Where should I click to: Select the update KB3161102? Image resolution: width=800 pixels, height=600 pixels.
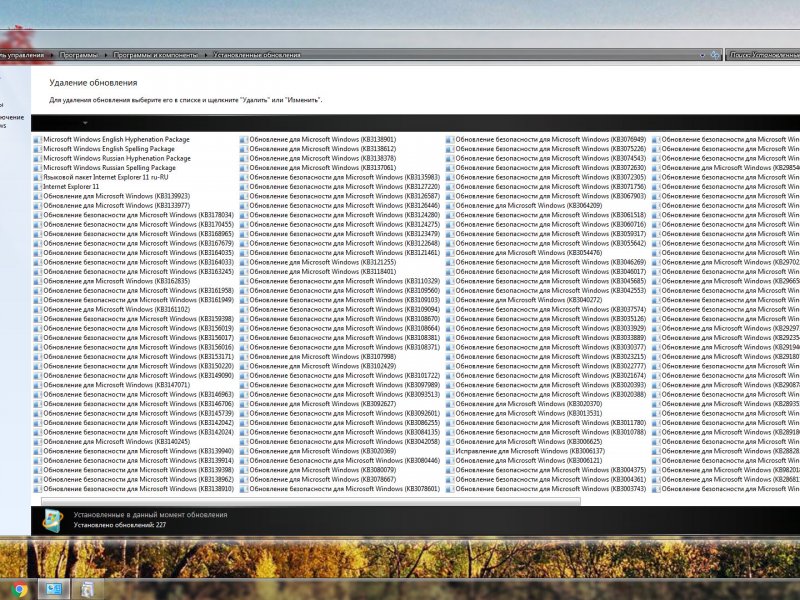tap(116, 310)
